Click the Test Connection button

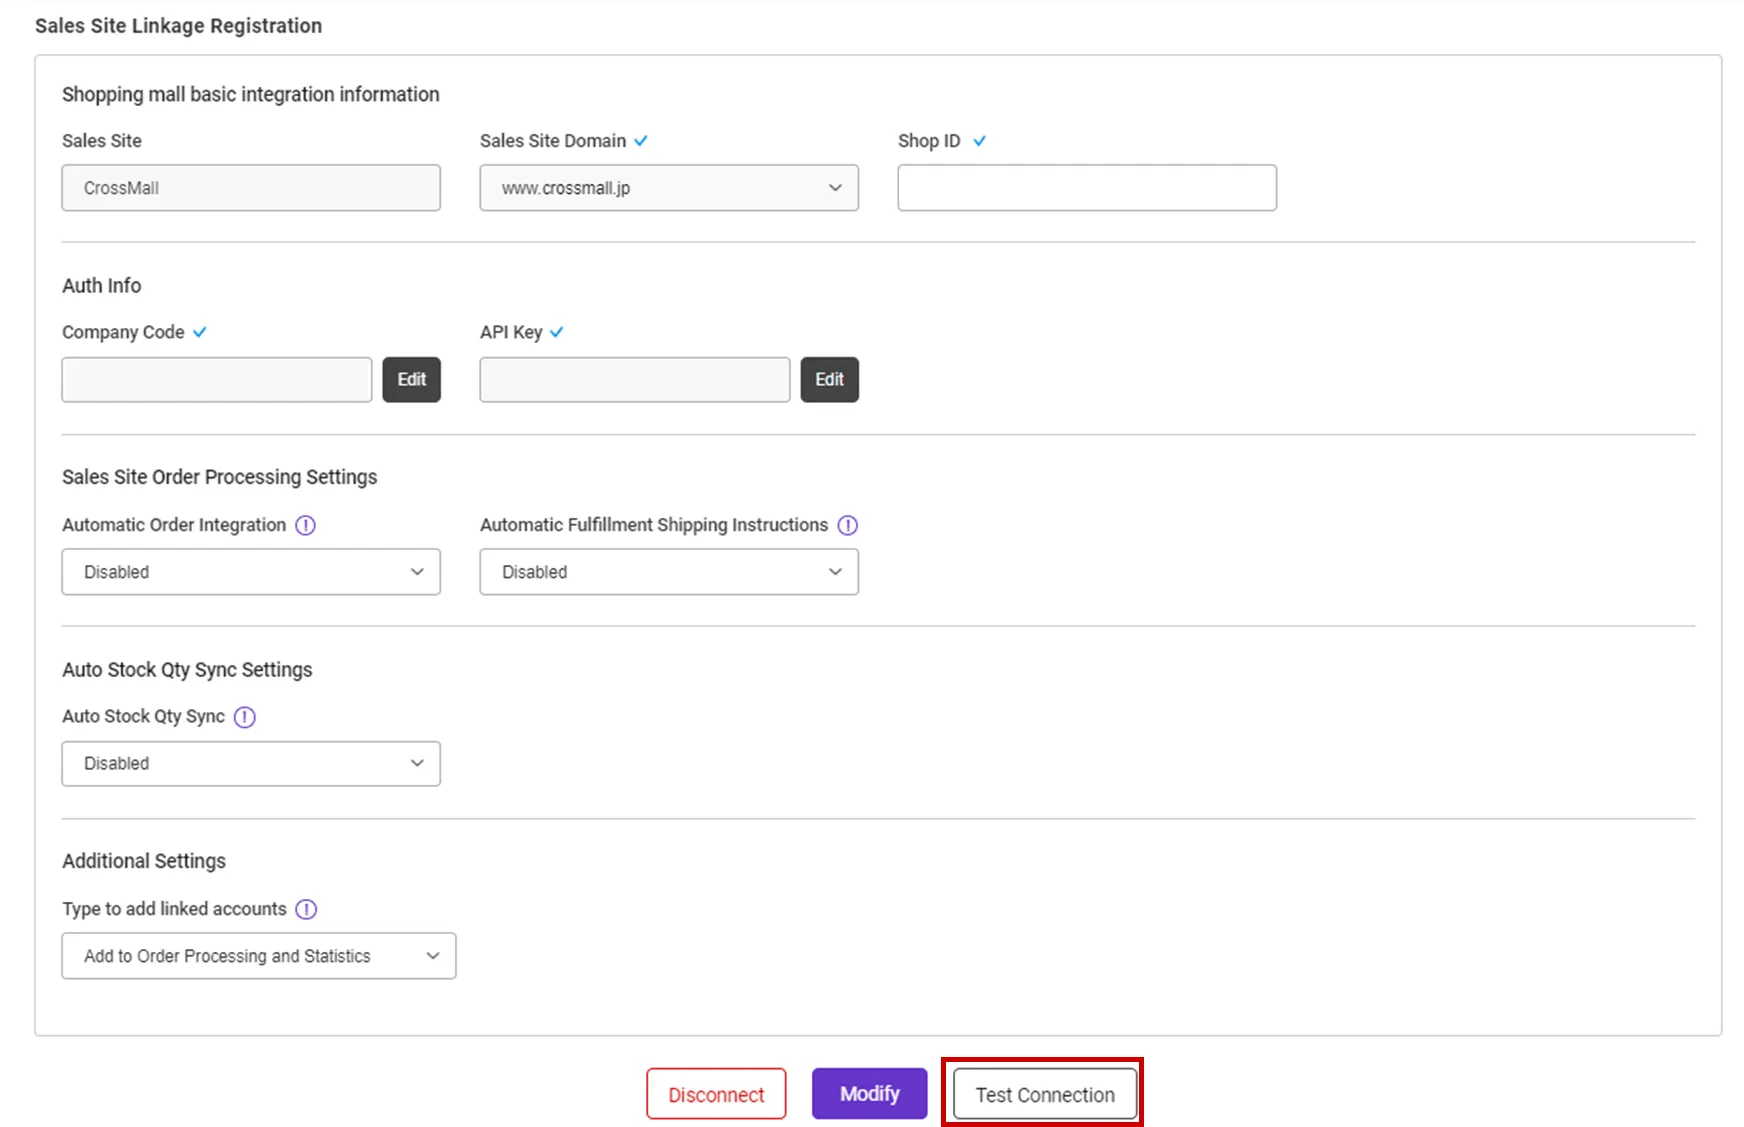[1045, 1094]
